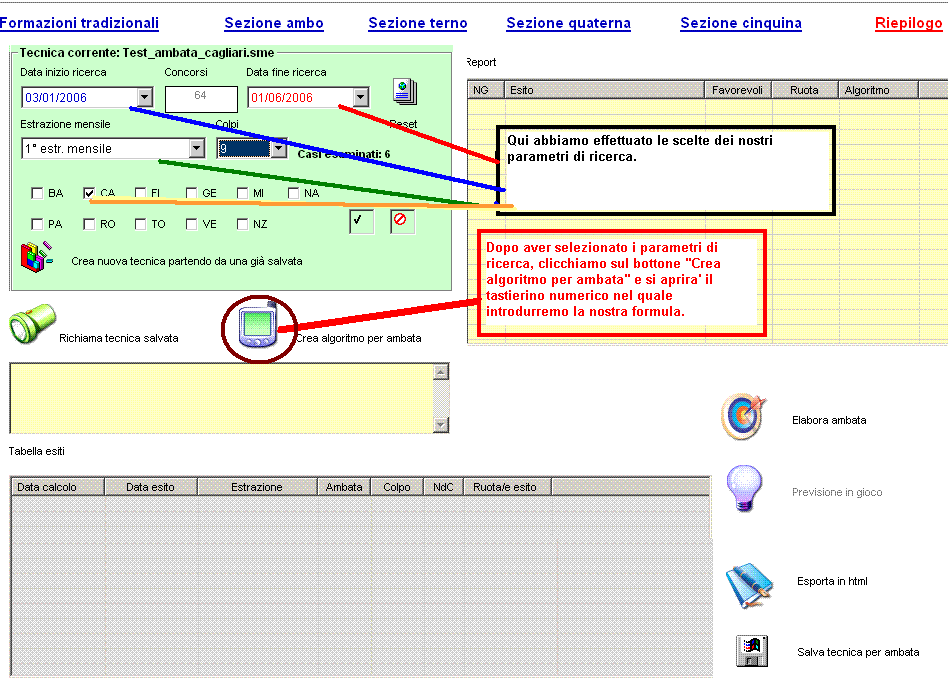This screenshot has width=950, height=678.
Task: Click the Ruota column header in Report
Action: [805, 90]
